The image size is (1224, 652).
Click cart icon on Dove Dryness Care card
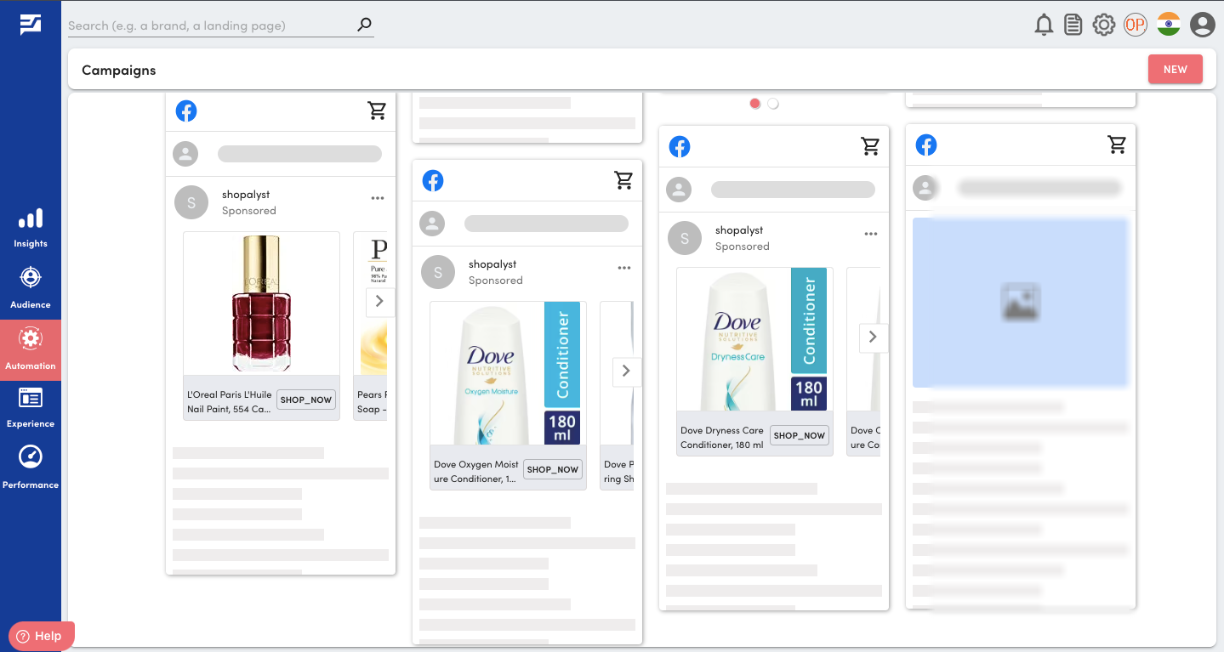pos(871,146)
